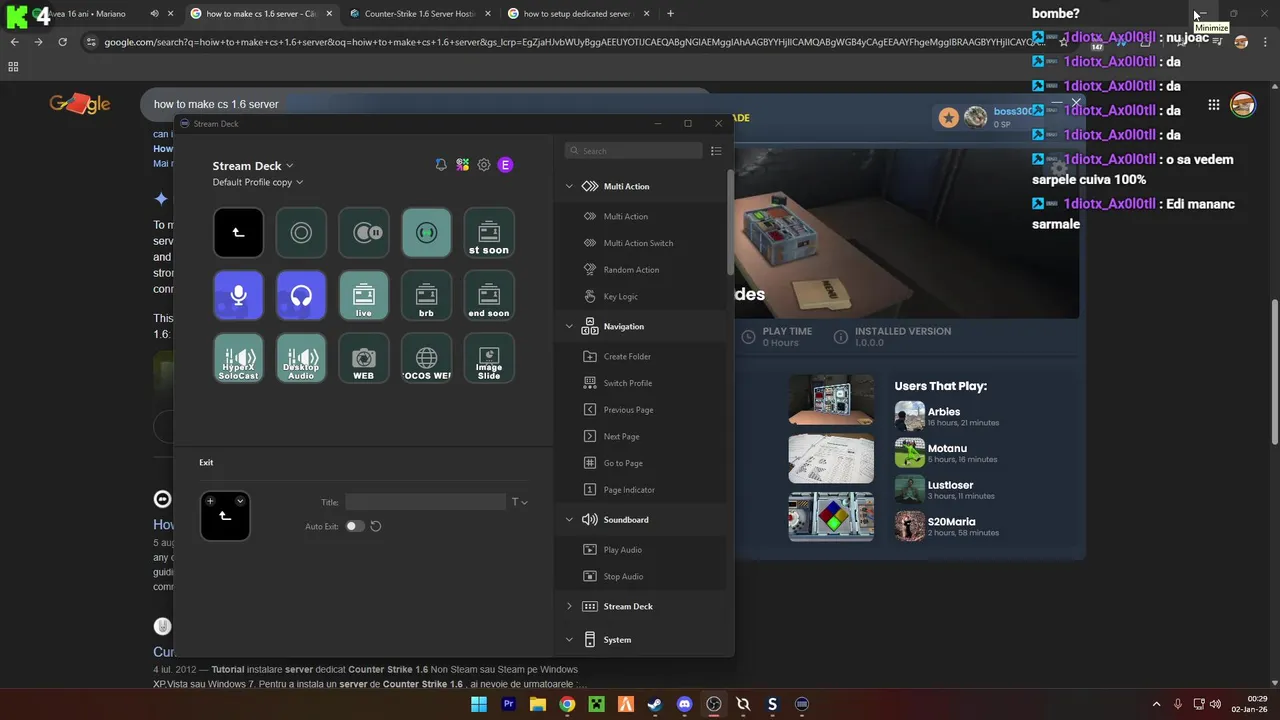Toggle the Auto Exit switch
Image resolution: width=1280 pixels, height=720 pixels.
point(355,526)
